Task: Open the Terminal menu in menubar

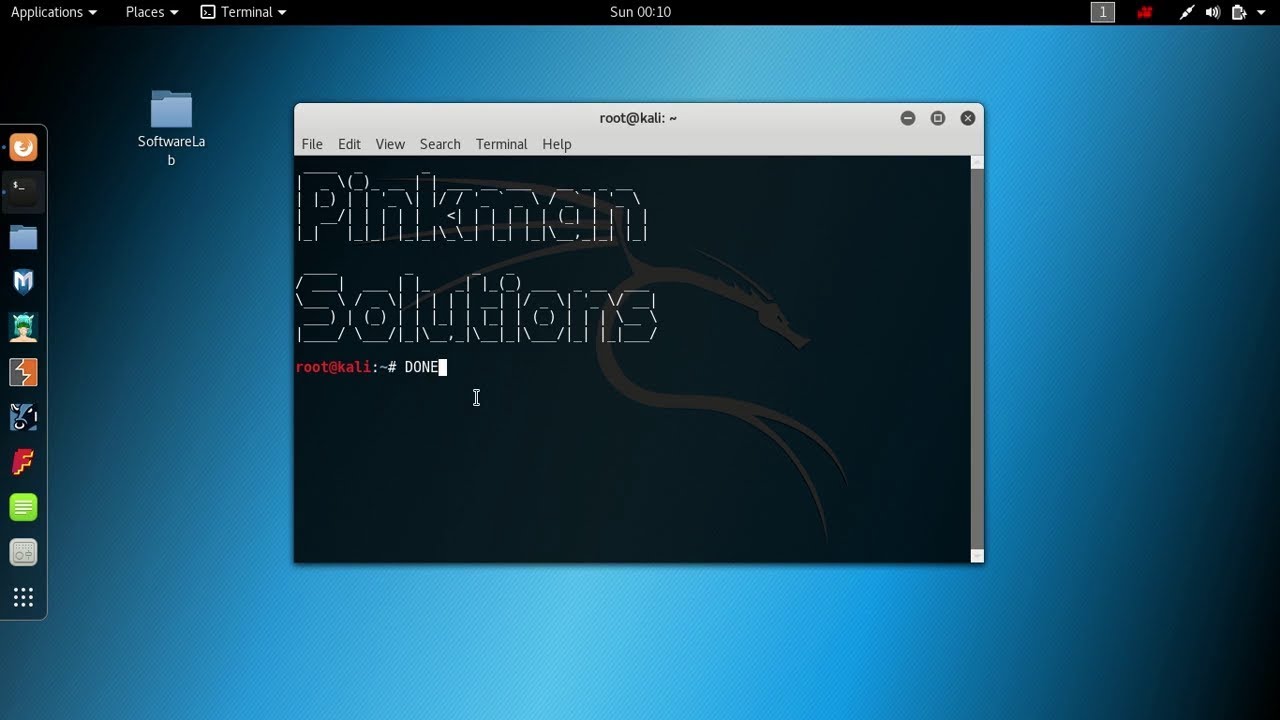Action: (x=501, y=144)
